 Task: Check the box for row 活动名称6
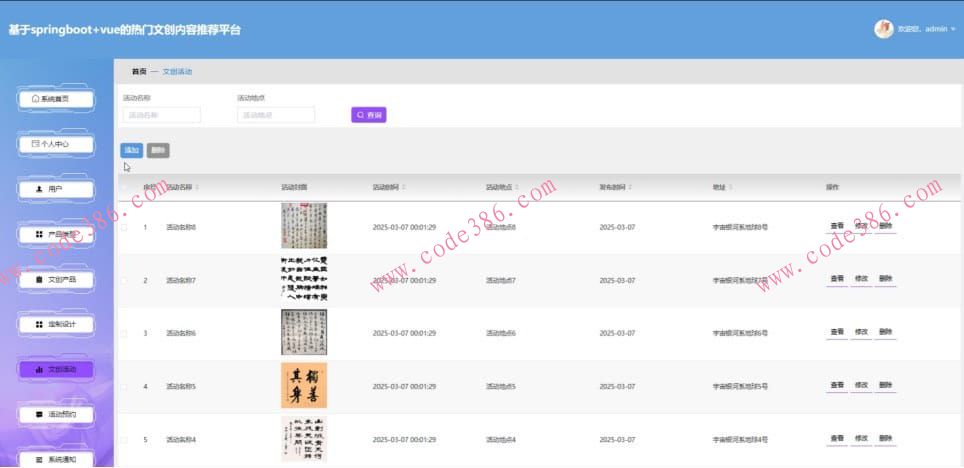coord(124,333)
